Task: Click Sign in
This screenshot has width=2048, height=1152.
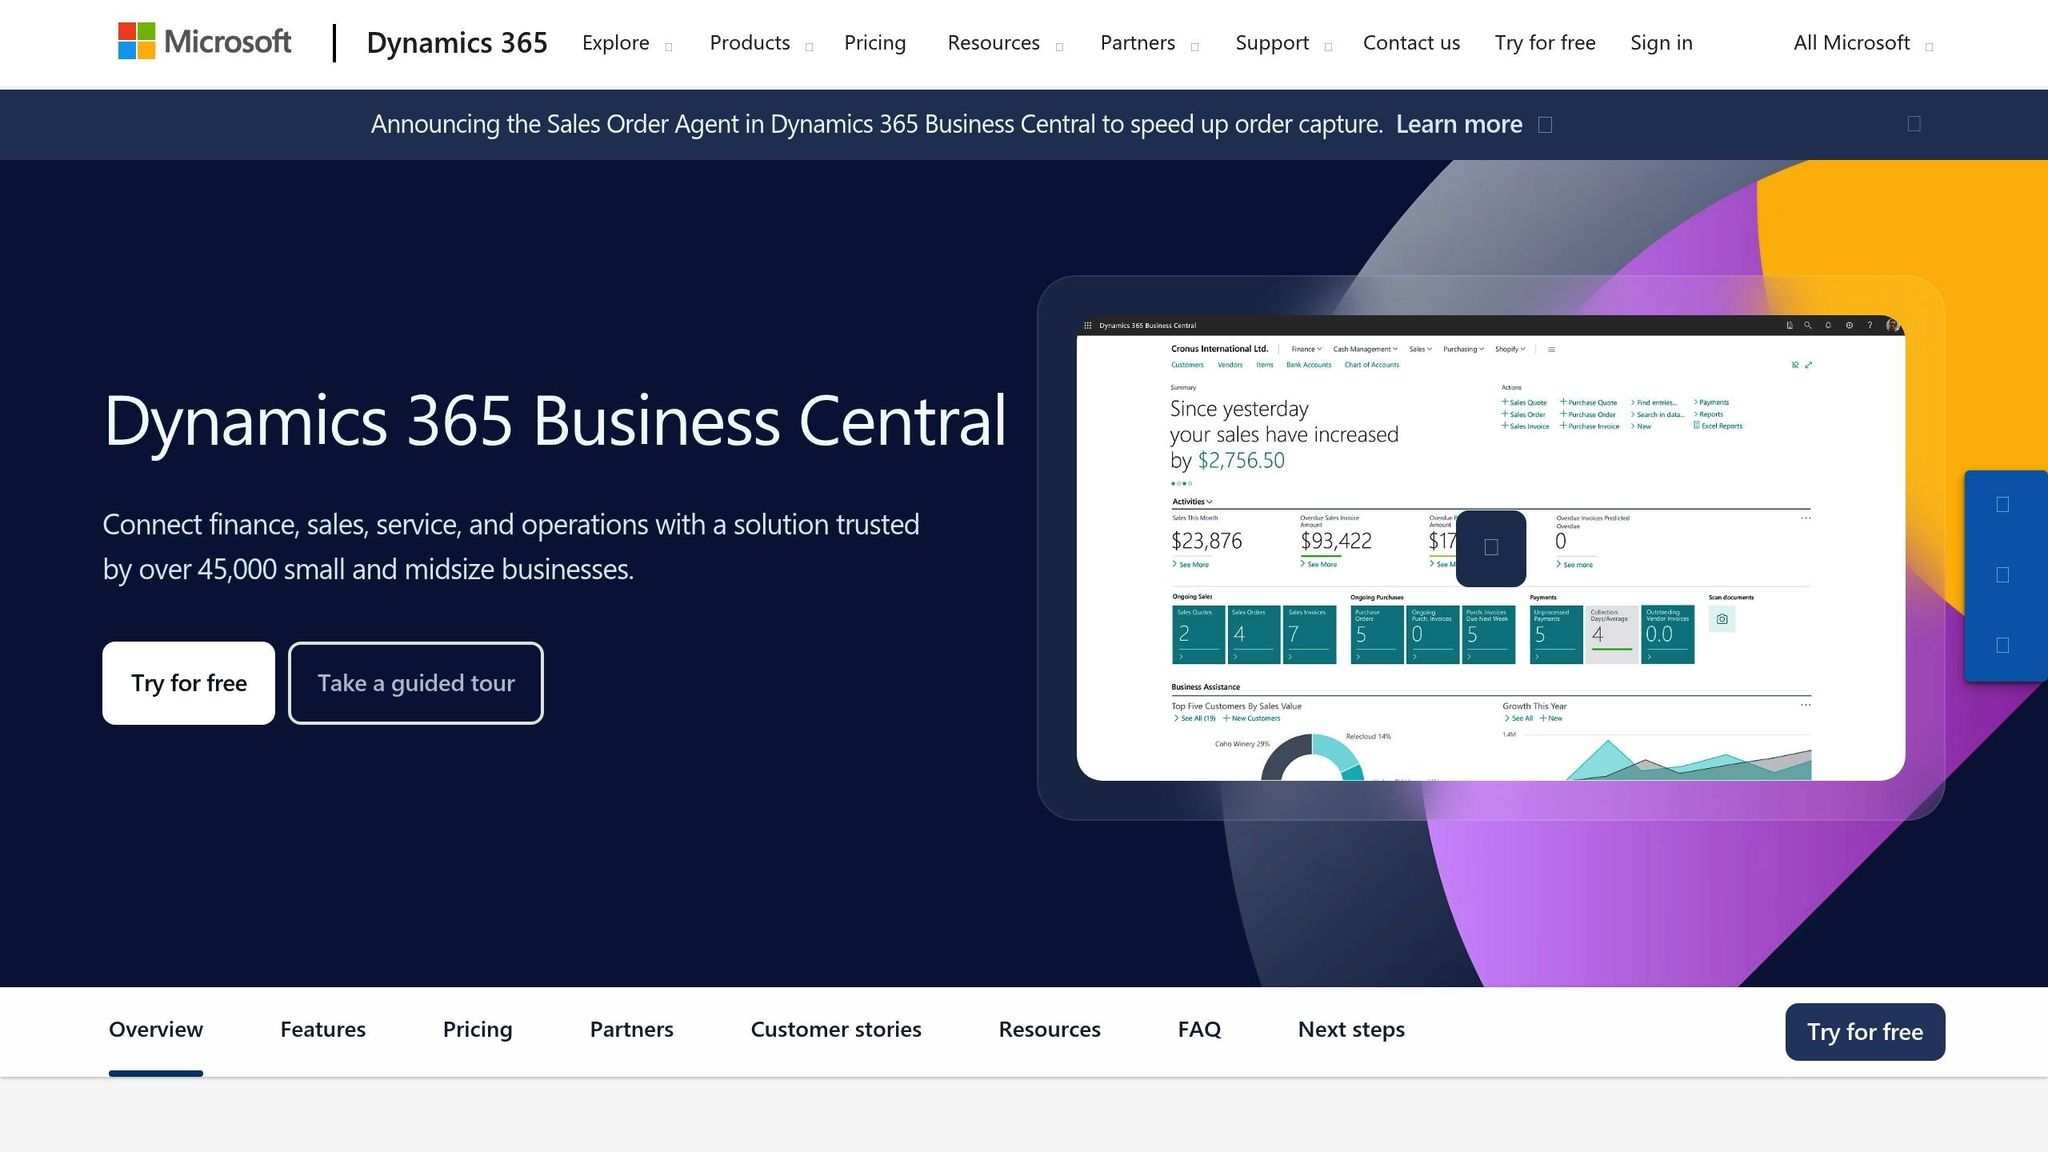Action: coord(1661,43)
